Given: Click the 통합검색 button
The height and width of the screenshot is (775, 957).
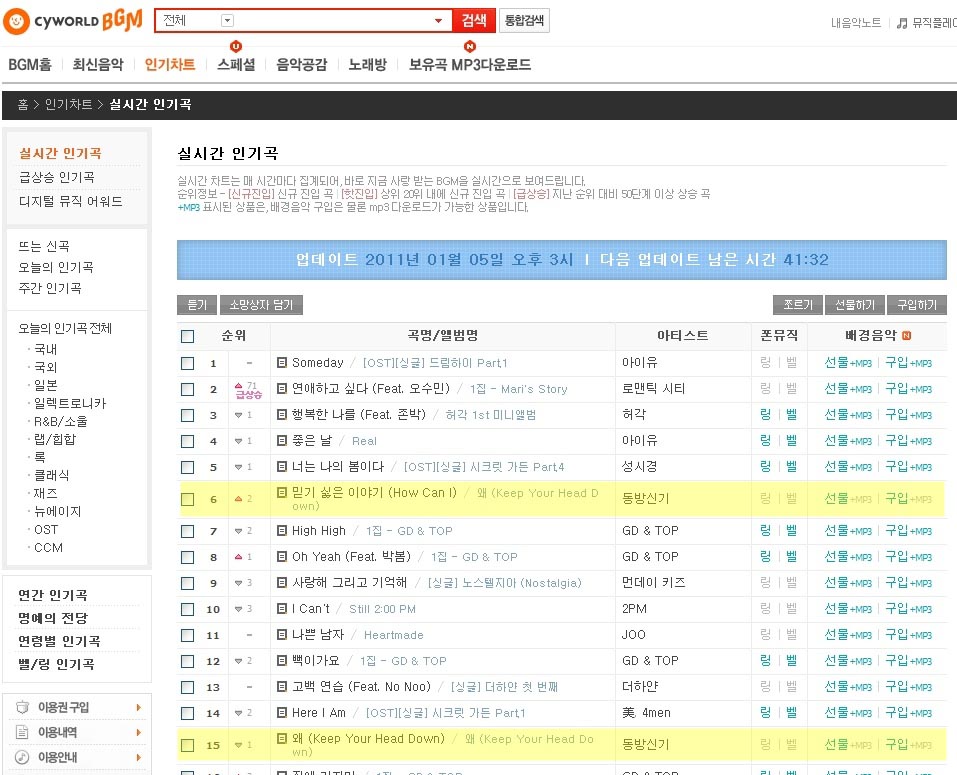Looking at the screenshot, I should coord(524,21).
